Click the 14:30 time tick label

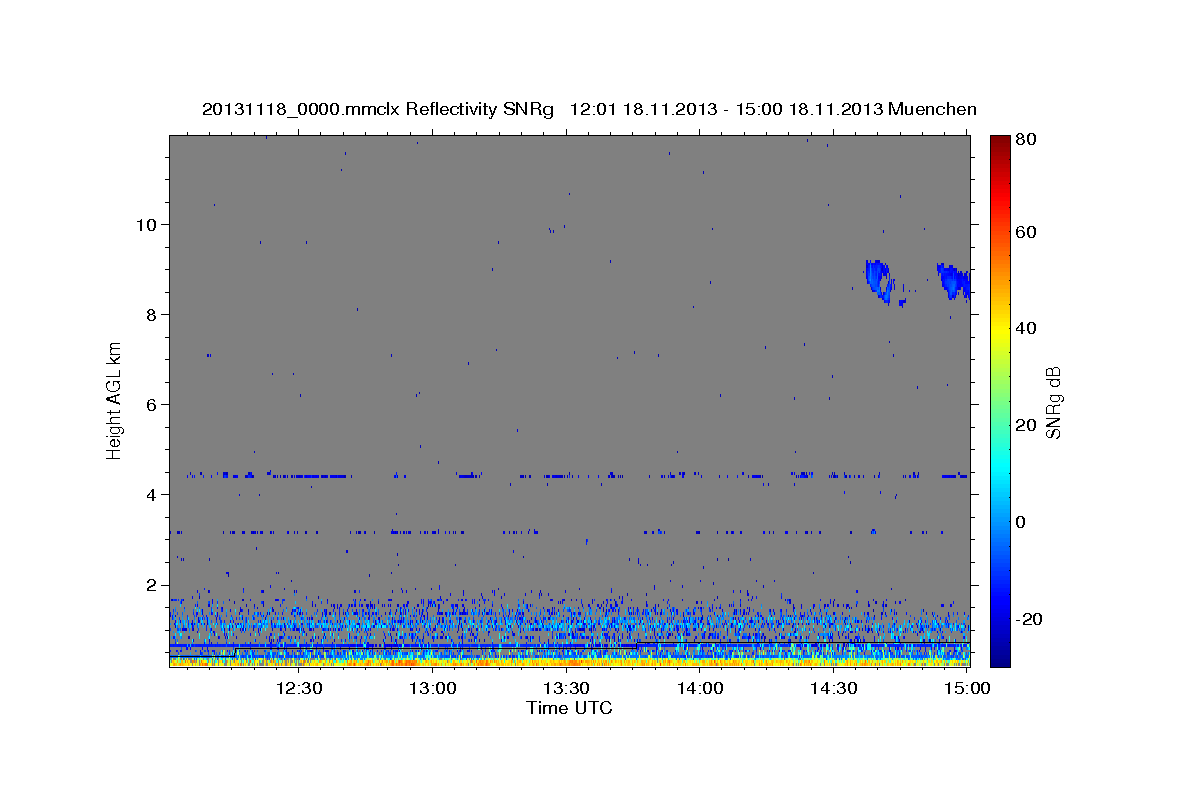(x=834, y=688)
